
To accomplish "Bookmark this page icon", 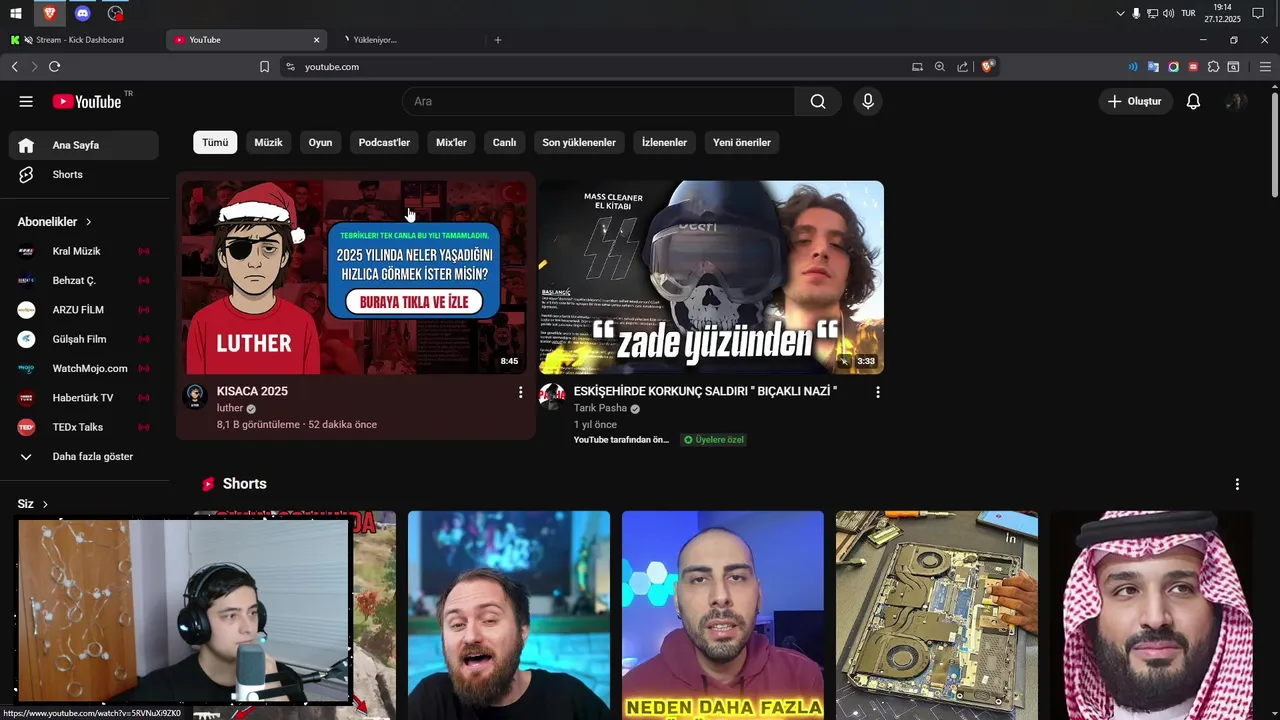I will (264, 67).
